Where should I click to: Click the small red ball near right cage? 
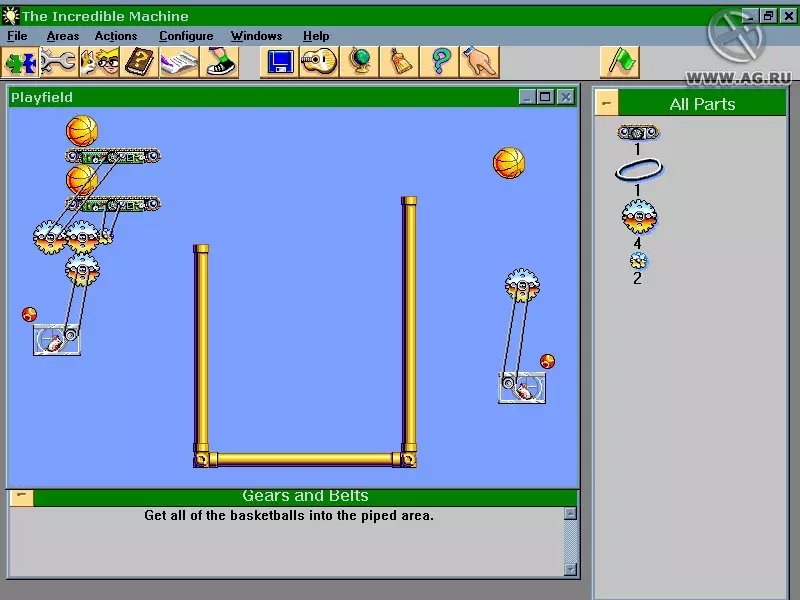coord(547,361)
